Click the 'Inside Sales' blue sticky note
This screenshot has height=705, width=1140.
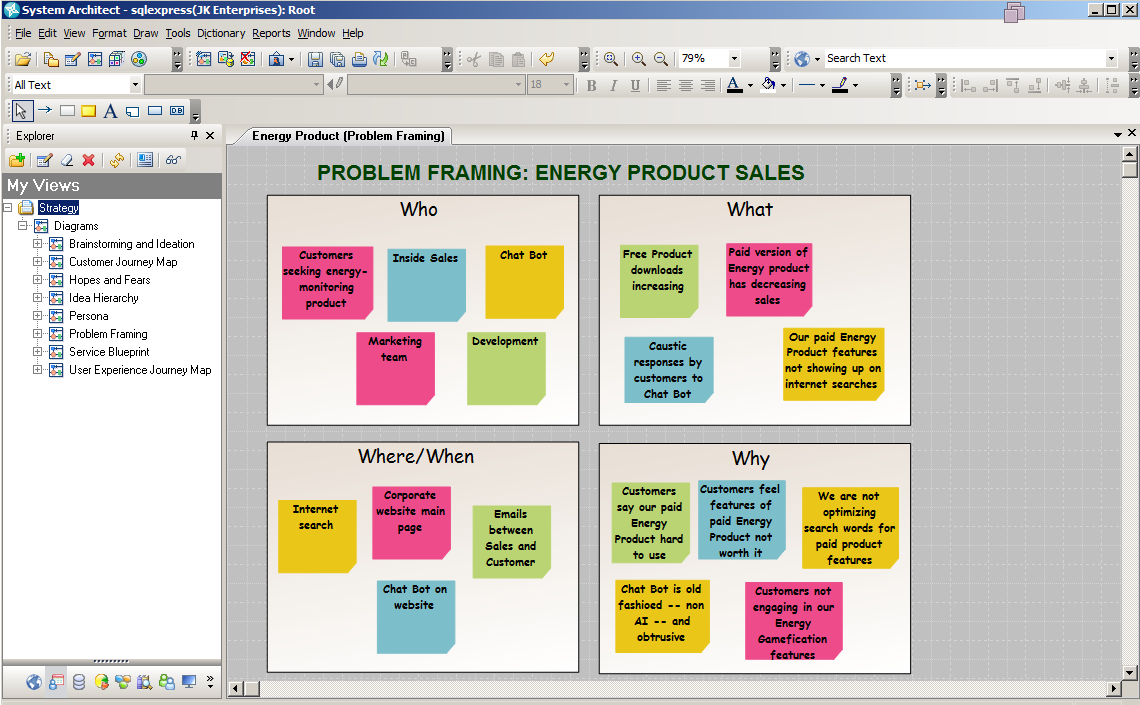click(x=426, y=284)
